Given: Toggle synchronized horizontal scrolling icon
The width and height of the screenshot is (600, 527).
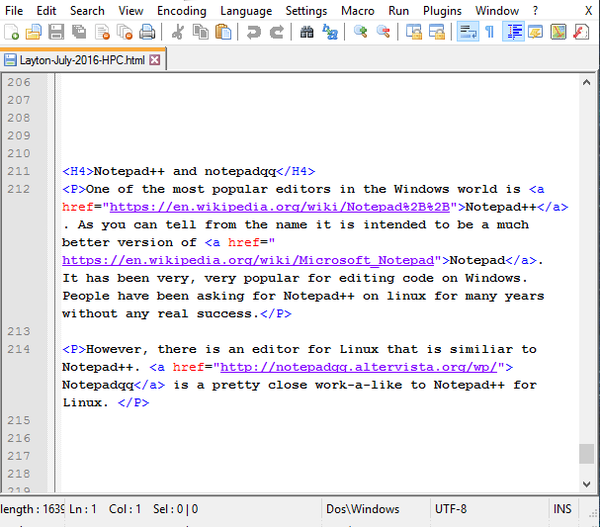Looking at the screenshot, I should 437,32.
